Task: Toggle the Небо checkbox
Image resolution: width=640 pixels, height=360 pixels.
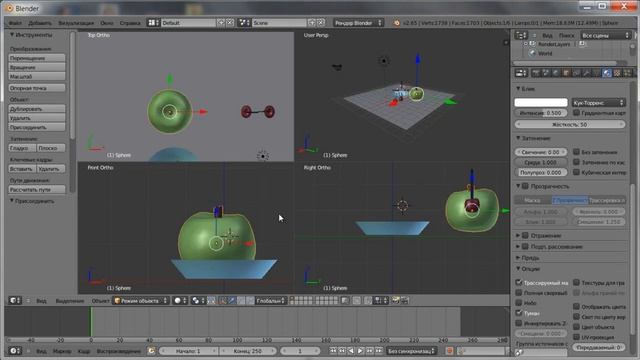Action: [x=518, y=303]
